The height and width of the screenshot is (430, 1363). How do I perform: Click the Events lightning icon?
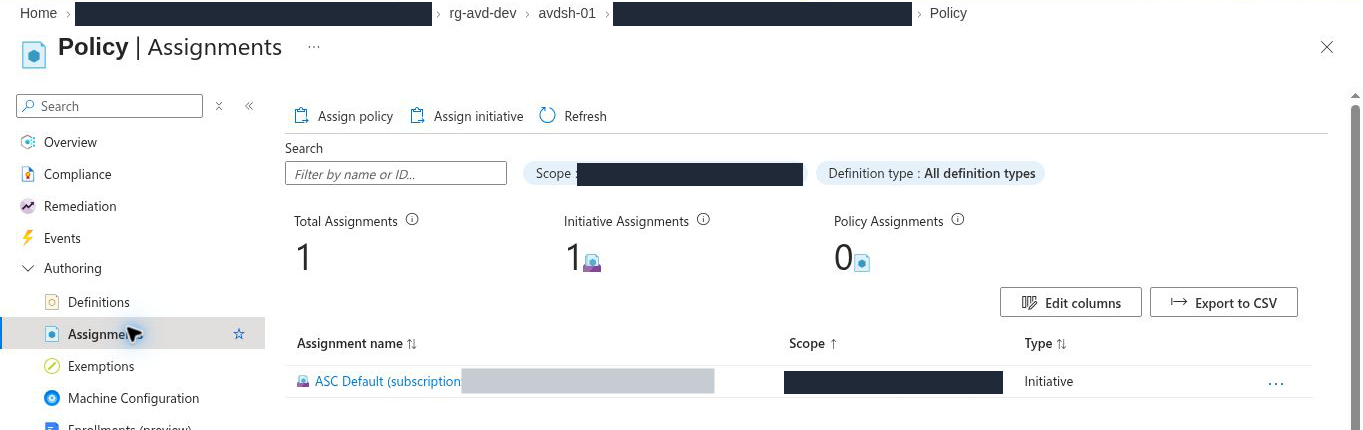(28, 238)
